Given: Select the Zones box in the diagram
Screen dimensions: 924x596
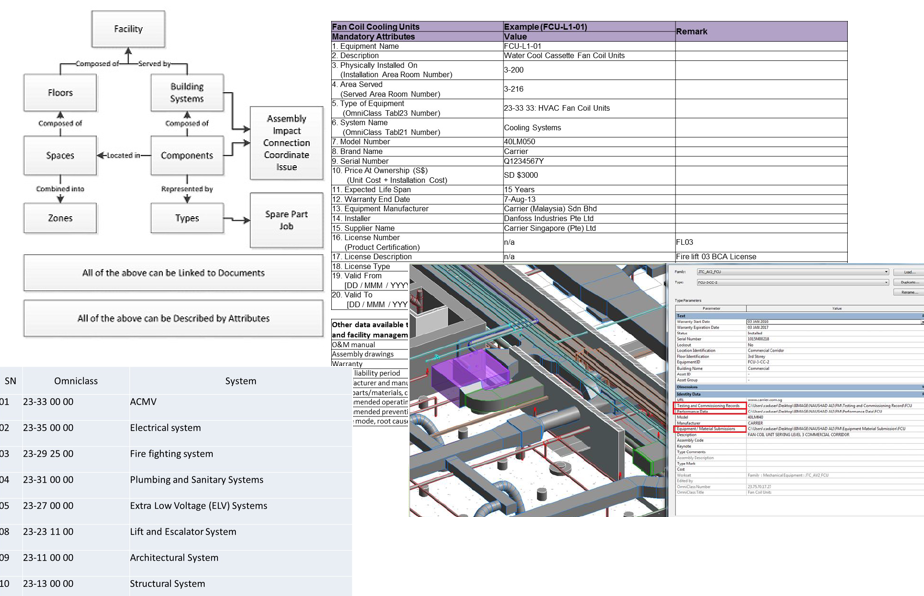Looking at the screenshot, I should 60,218.
